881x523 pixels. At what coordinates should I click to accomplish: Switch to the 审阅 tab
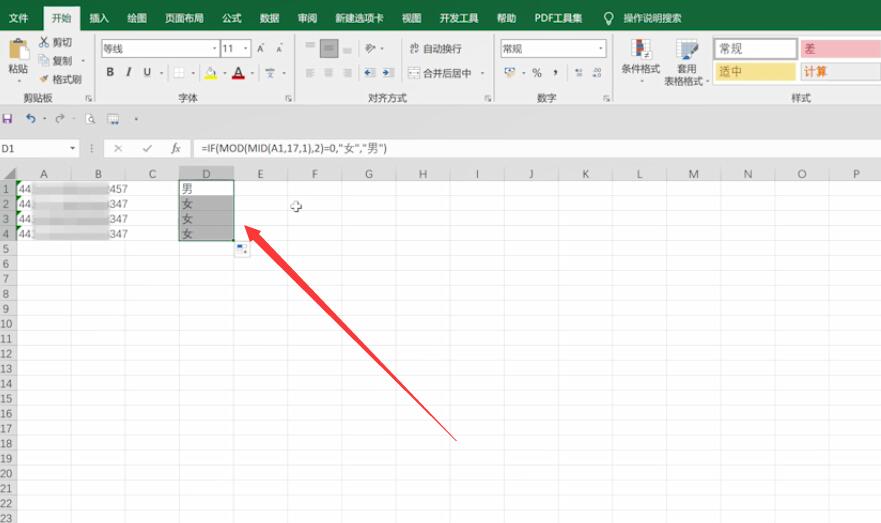click(x=307, y=18)
